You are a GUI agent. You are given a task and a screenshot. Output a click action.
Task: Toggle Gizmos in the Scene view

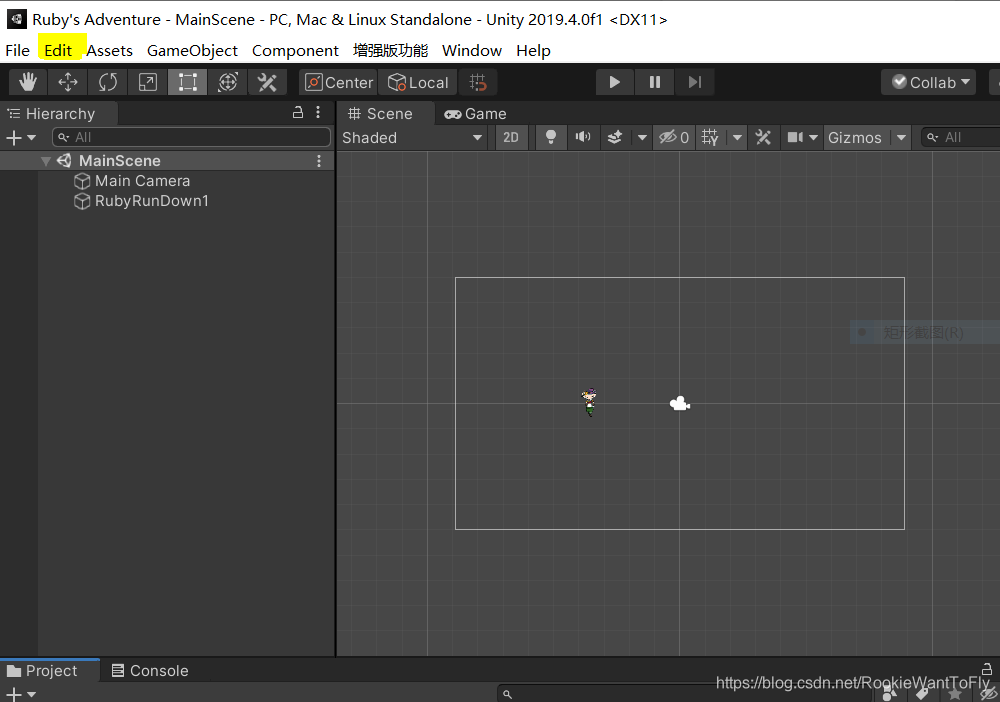pos(855,138)
